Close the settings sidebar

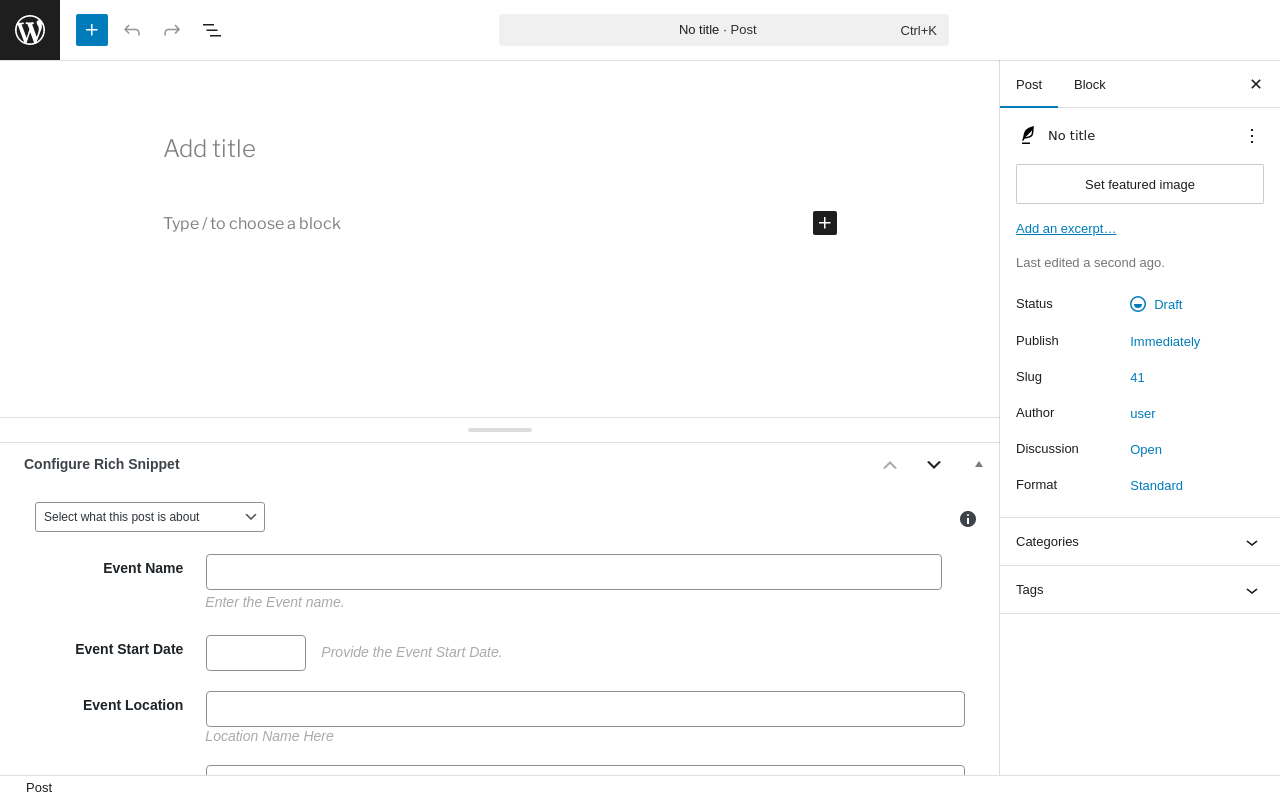coord(1256,84)
